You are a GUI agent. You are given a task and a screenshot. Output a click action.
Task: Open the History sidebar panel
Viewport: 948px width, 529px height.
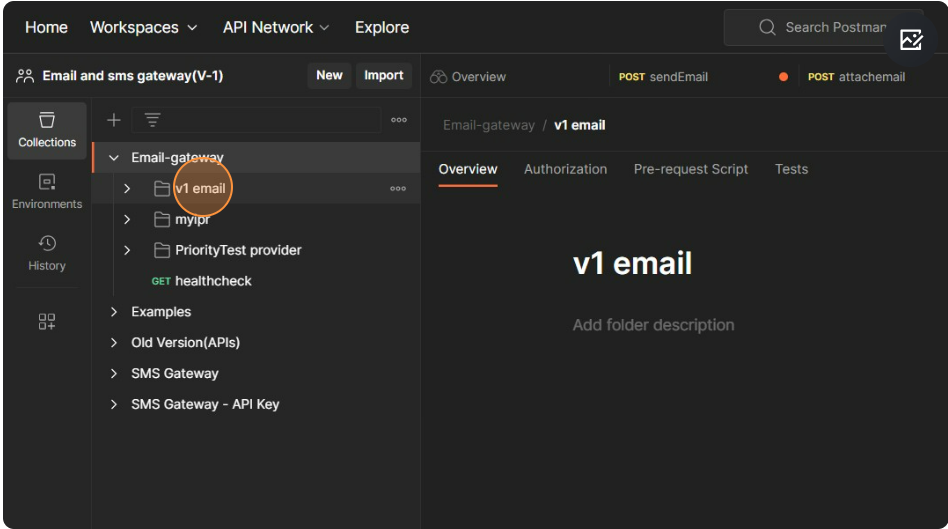coord(47,253)
